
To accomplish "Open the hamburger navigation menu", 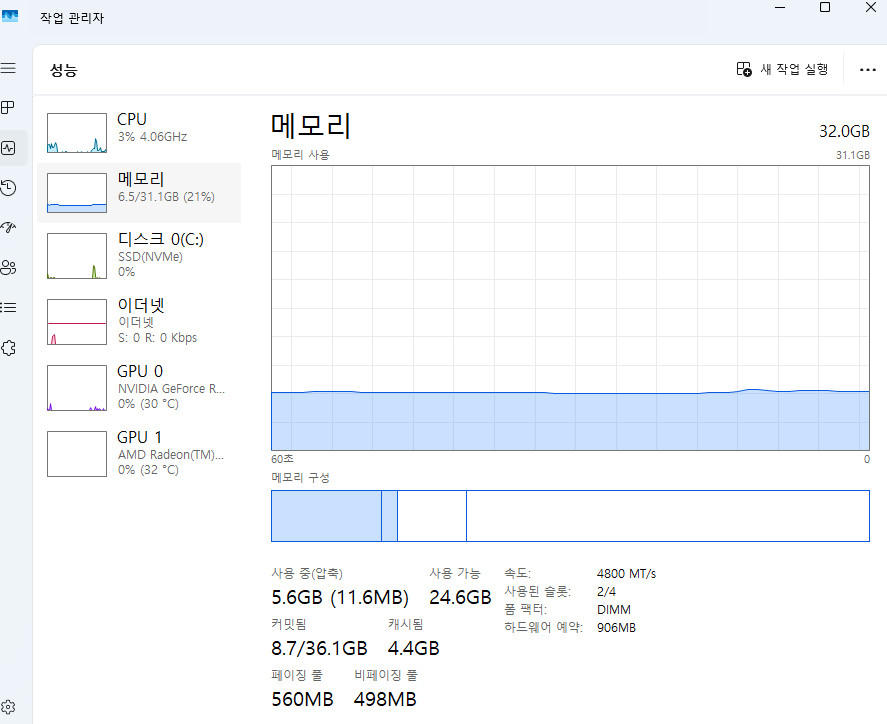I will point(8,68).
